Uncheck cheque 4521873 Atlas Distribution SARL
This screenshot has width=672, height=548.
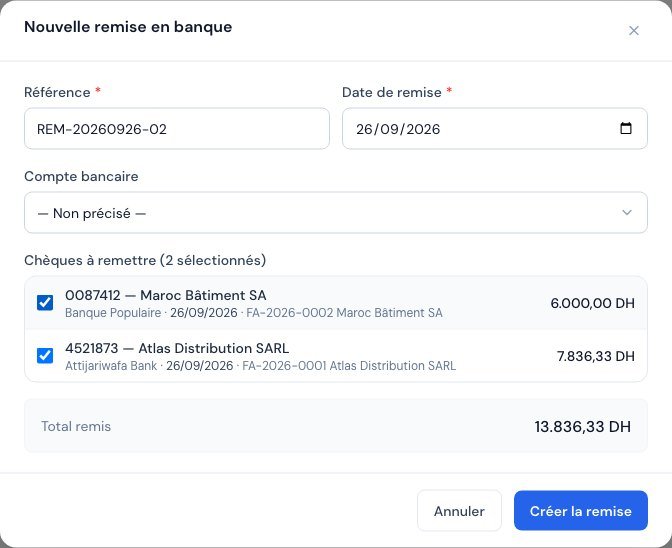[45, 356]
